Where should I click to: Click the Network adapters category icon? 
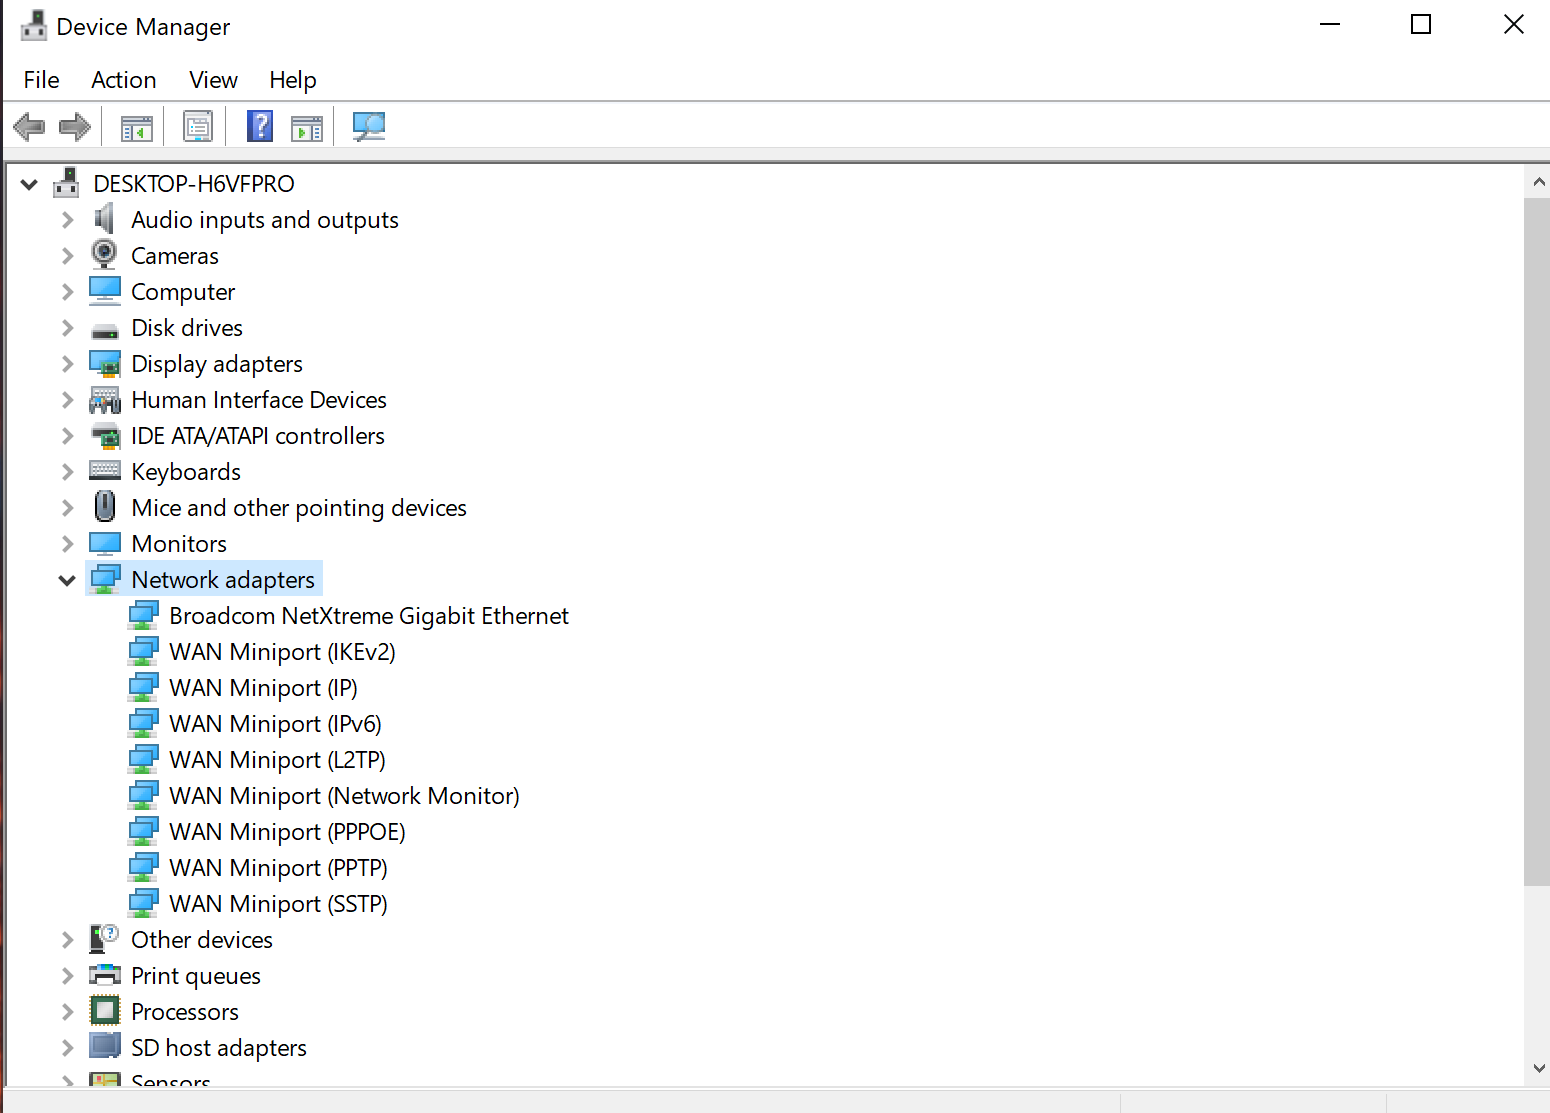click(x=105, y=579)
